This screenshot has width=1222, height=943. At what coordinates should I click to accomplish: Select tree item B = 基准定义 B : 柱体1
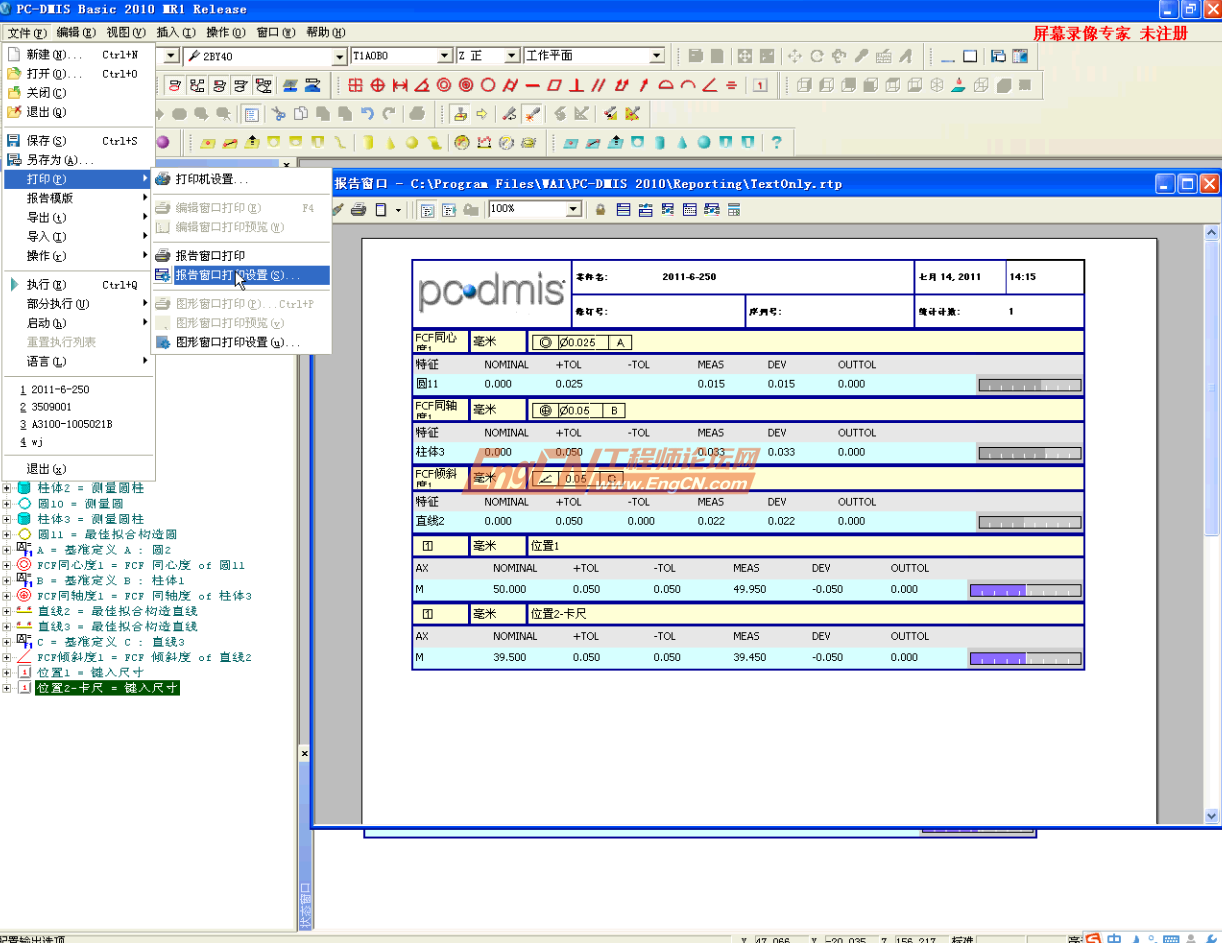[x=111, y=580]
